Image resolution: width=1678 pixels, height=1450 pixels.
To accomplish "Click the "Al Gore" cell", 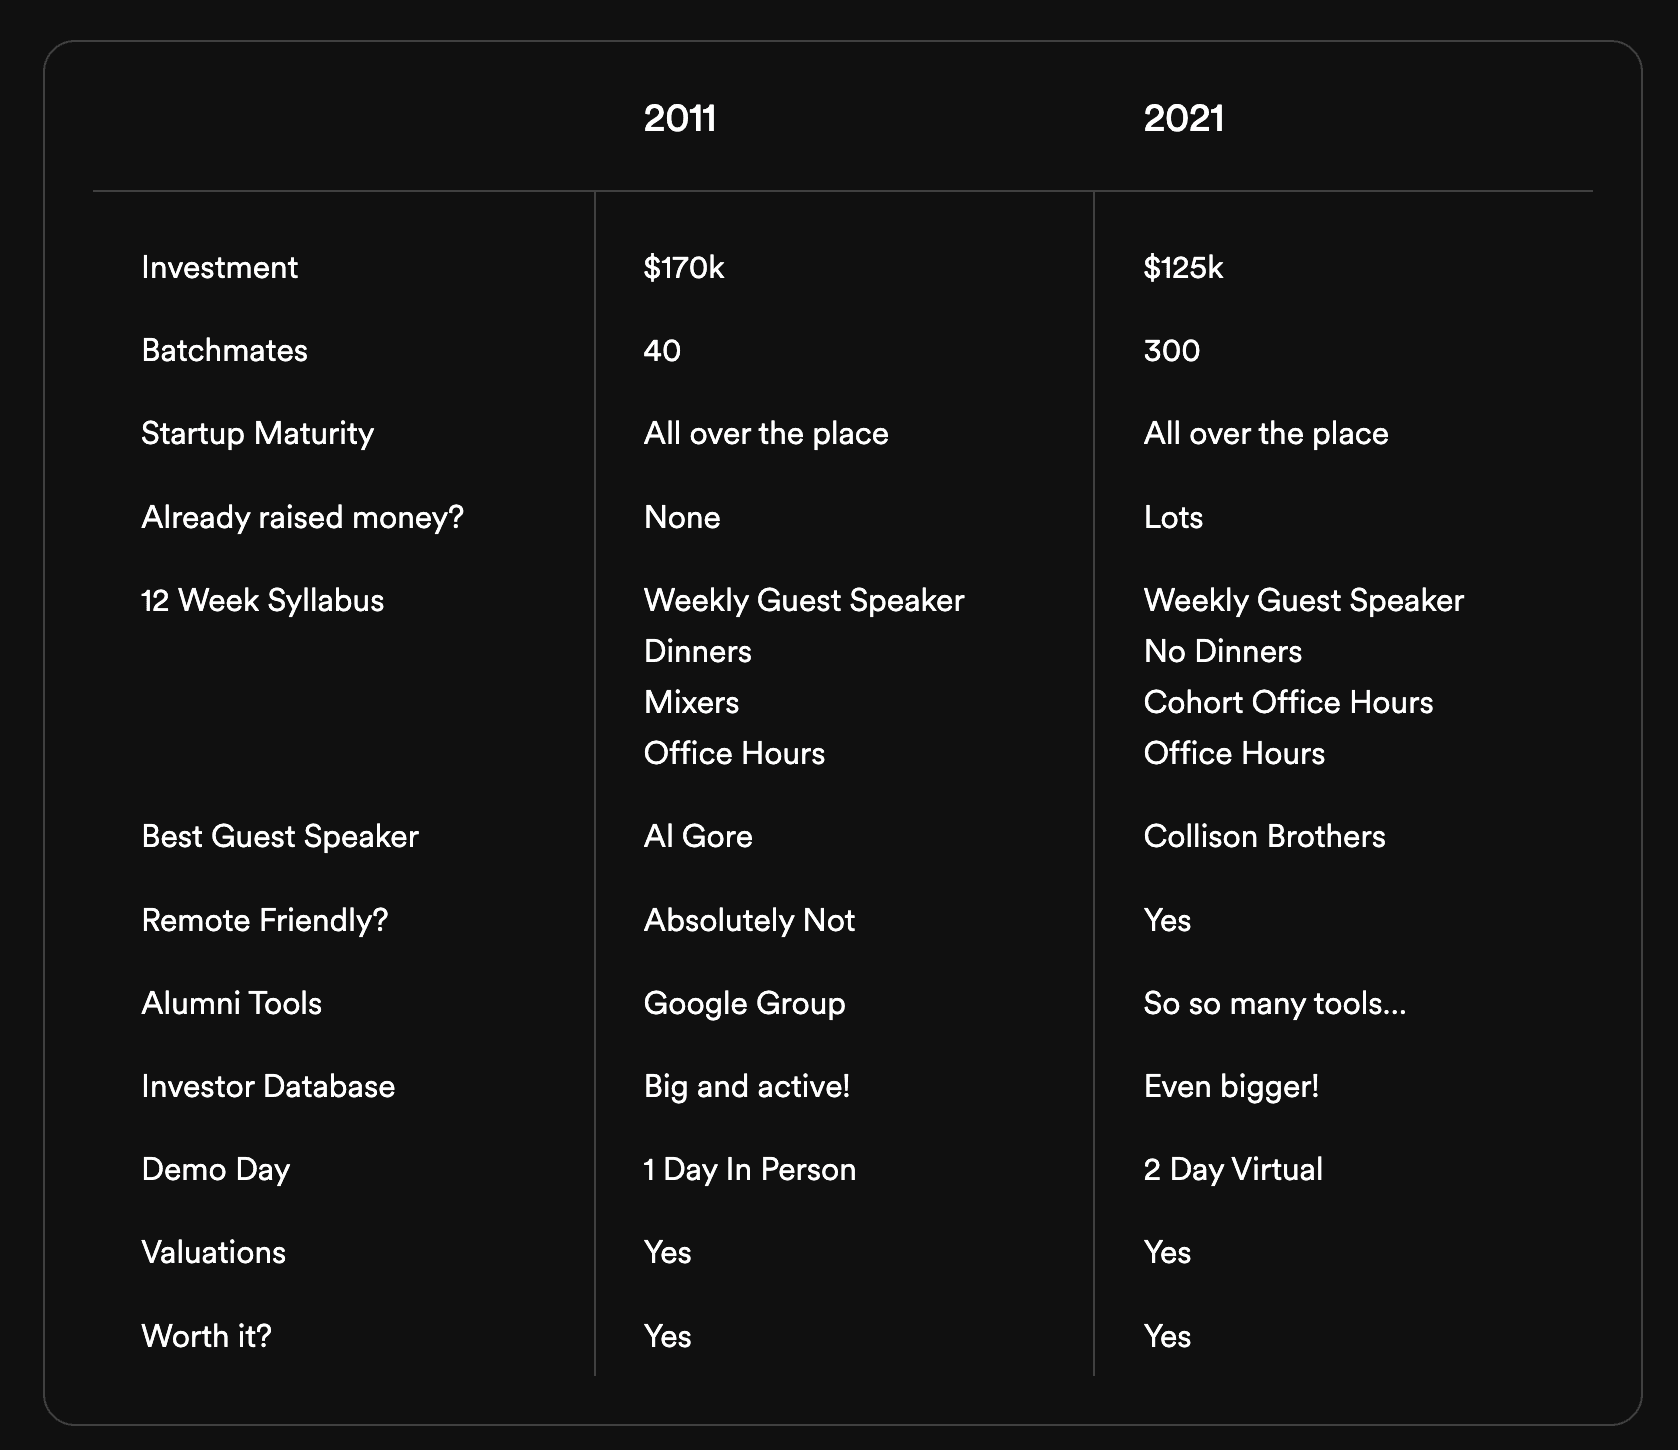I will (x=698, y=837).
